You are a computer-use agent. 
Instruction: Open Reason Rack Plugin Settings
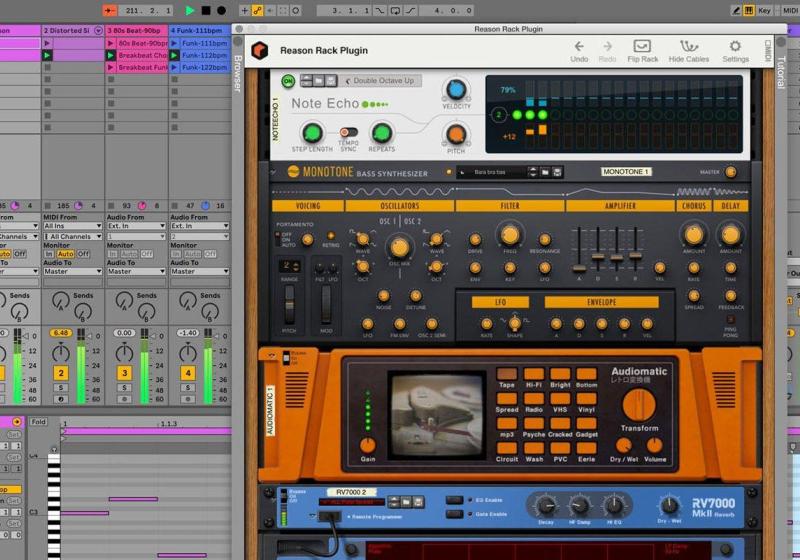[735, 52]
